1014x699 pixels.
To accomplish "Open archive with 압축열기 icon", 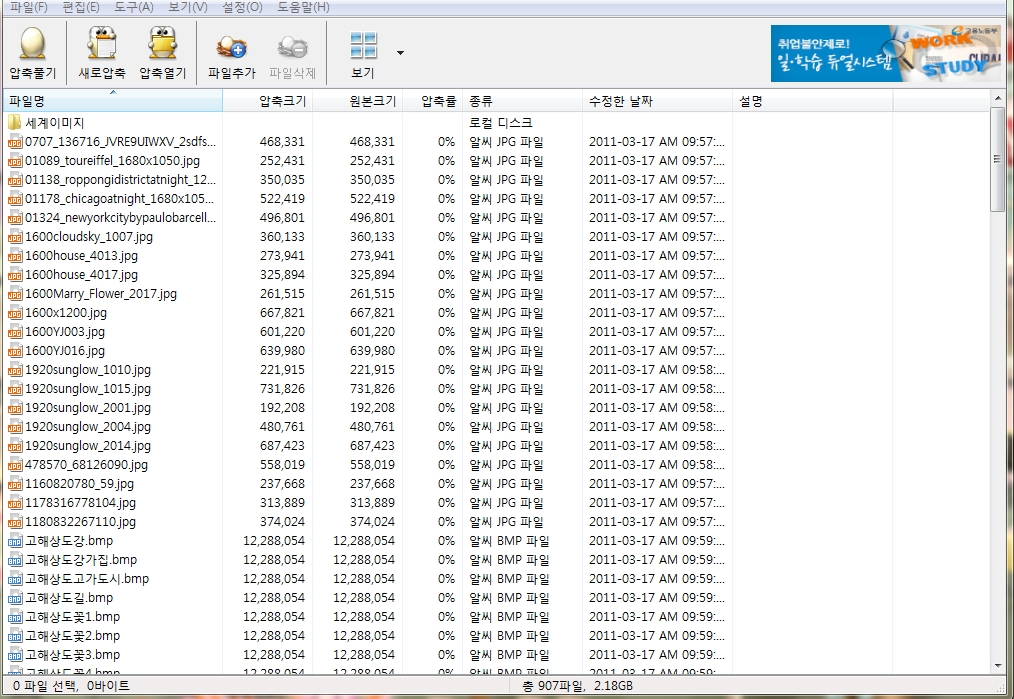I will (163, 45).
